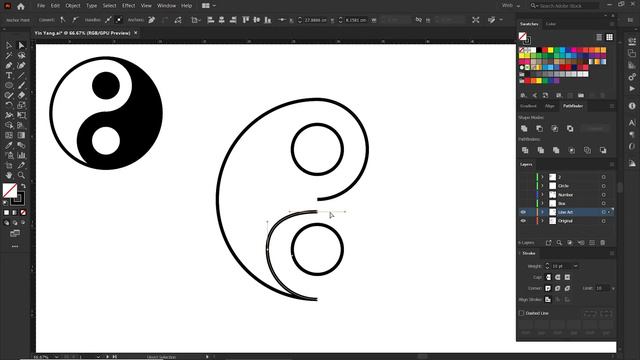Screen dimensions: 640x360
Task: Open the Object menu
Action: pos(73,6)
